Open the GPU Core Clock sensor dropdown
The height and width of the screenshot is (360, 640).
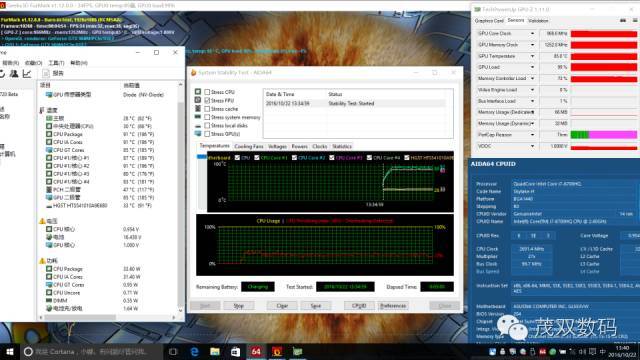(532, 33)
